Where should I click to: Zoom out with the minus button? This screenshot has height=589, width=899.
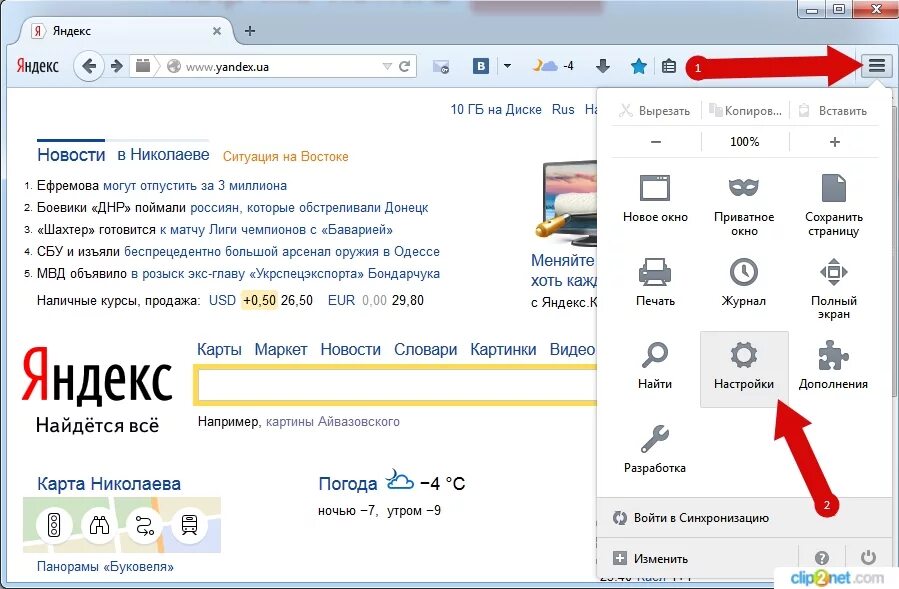tap(656, 142)
